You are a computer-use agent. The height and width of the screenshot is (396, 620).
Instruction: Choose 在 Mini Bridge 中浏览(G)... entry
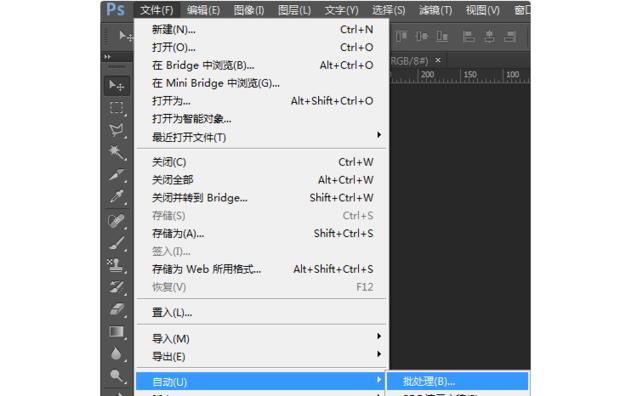(x=261, y=83)
